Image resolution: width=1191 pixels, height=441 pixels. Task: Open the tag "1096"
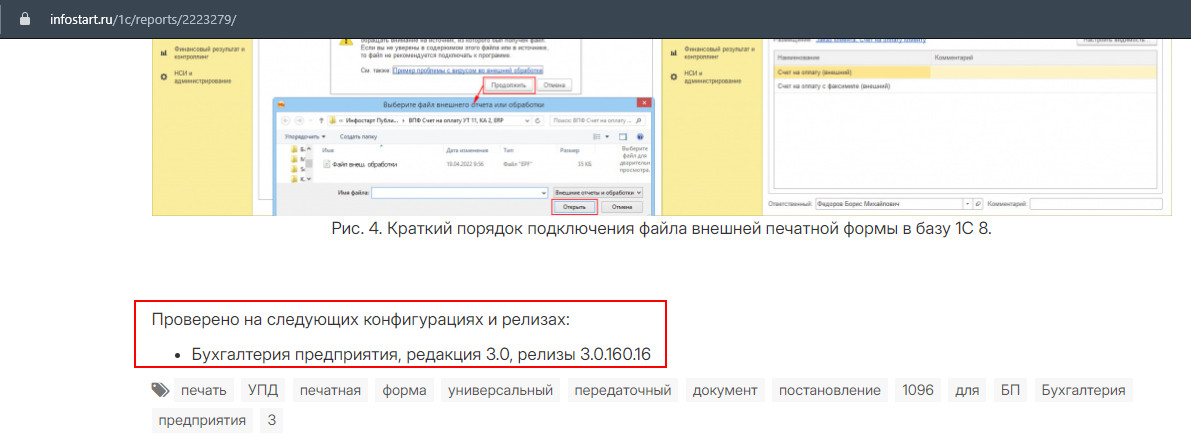pos(918,391)
